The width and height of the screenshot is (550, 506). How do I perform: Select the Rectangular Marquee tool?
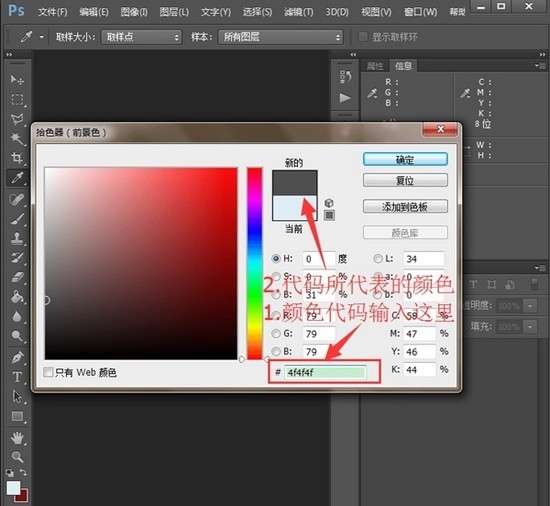16,100
